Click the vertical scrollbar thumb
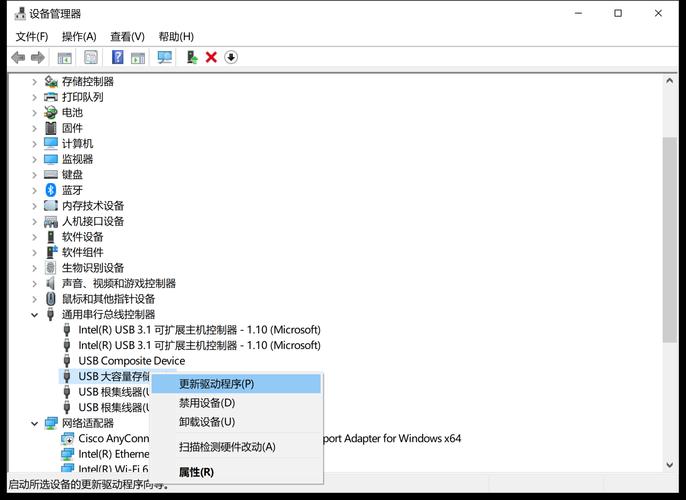This screenshot has height=500, width=686. click(669, 240)
